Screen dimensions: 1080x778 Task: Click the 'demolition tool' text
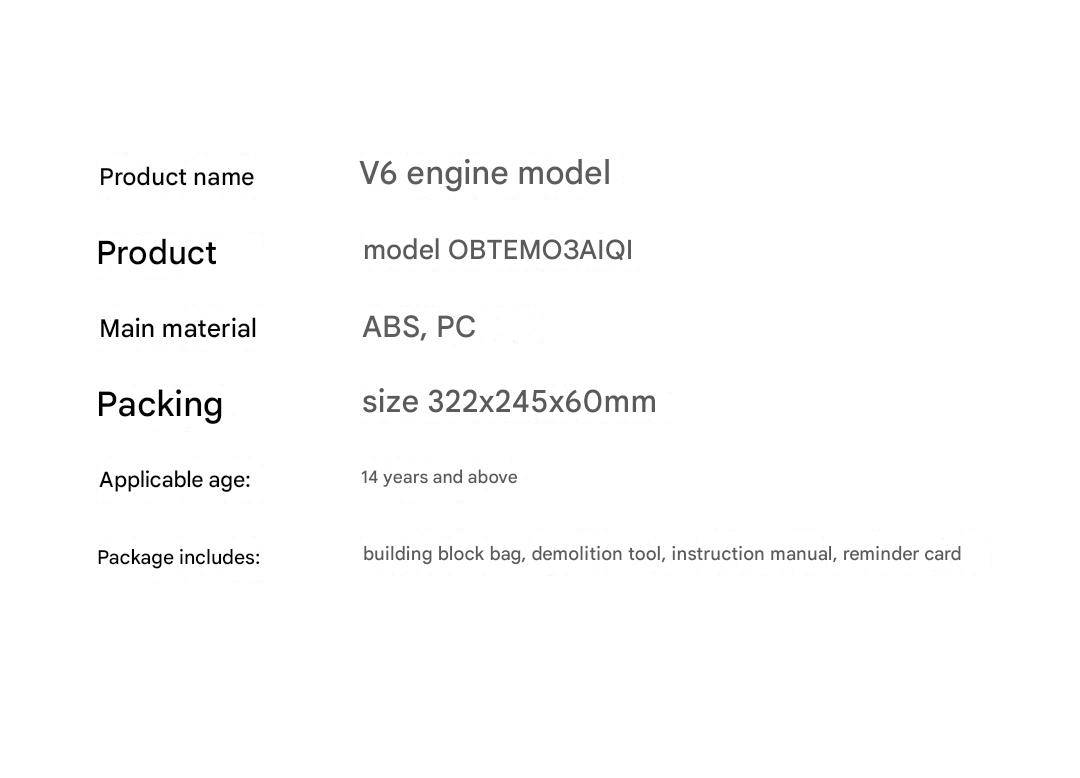596,554
